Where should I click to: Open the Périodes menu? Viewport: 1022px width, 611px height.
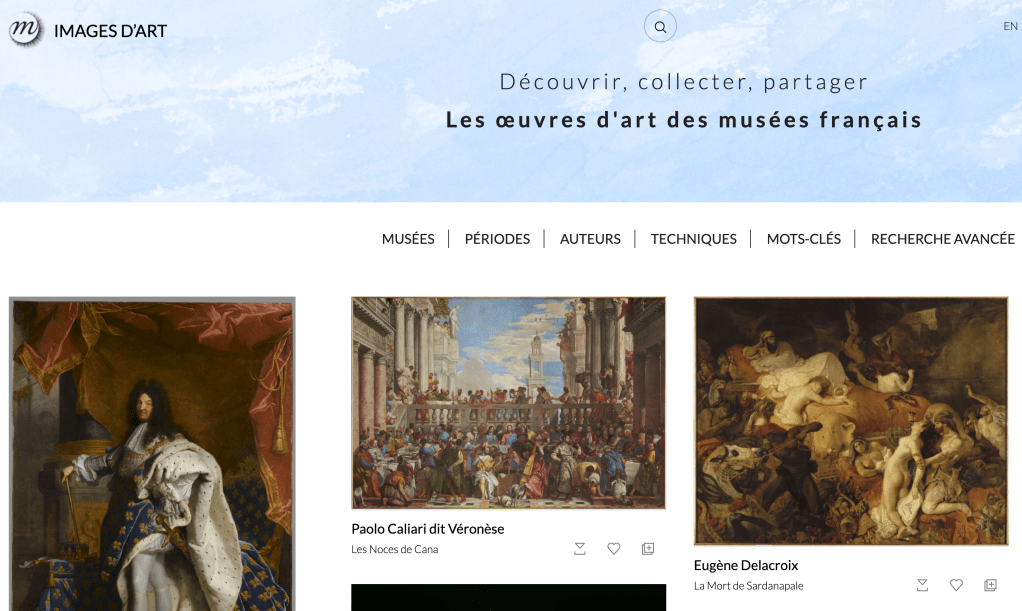[x=497, y=239]
